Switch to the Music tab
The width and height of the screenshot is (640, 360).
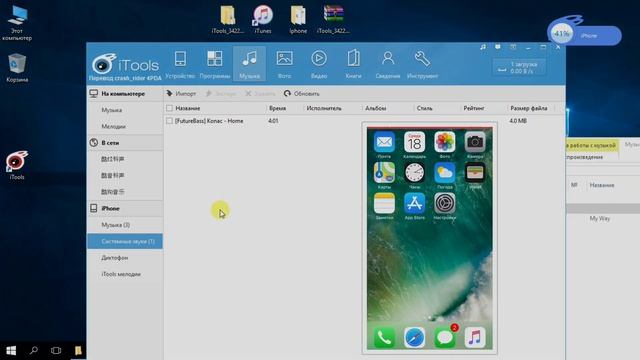click(249, 64)
